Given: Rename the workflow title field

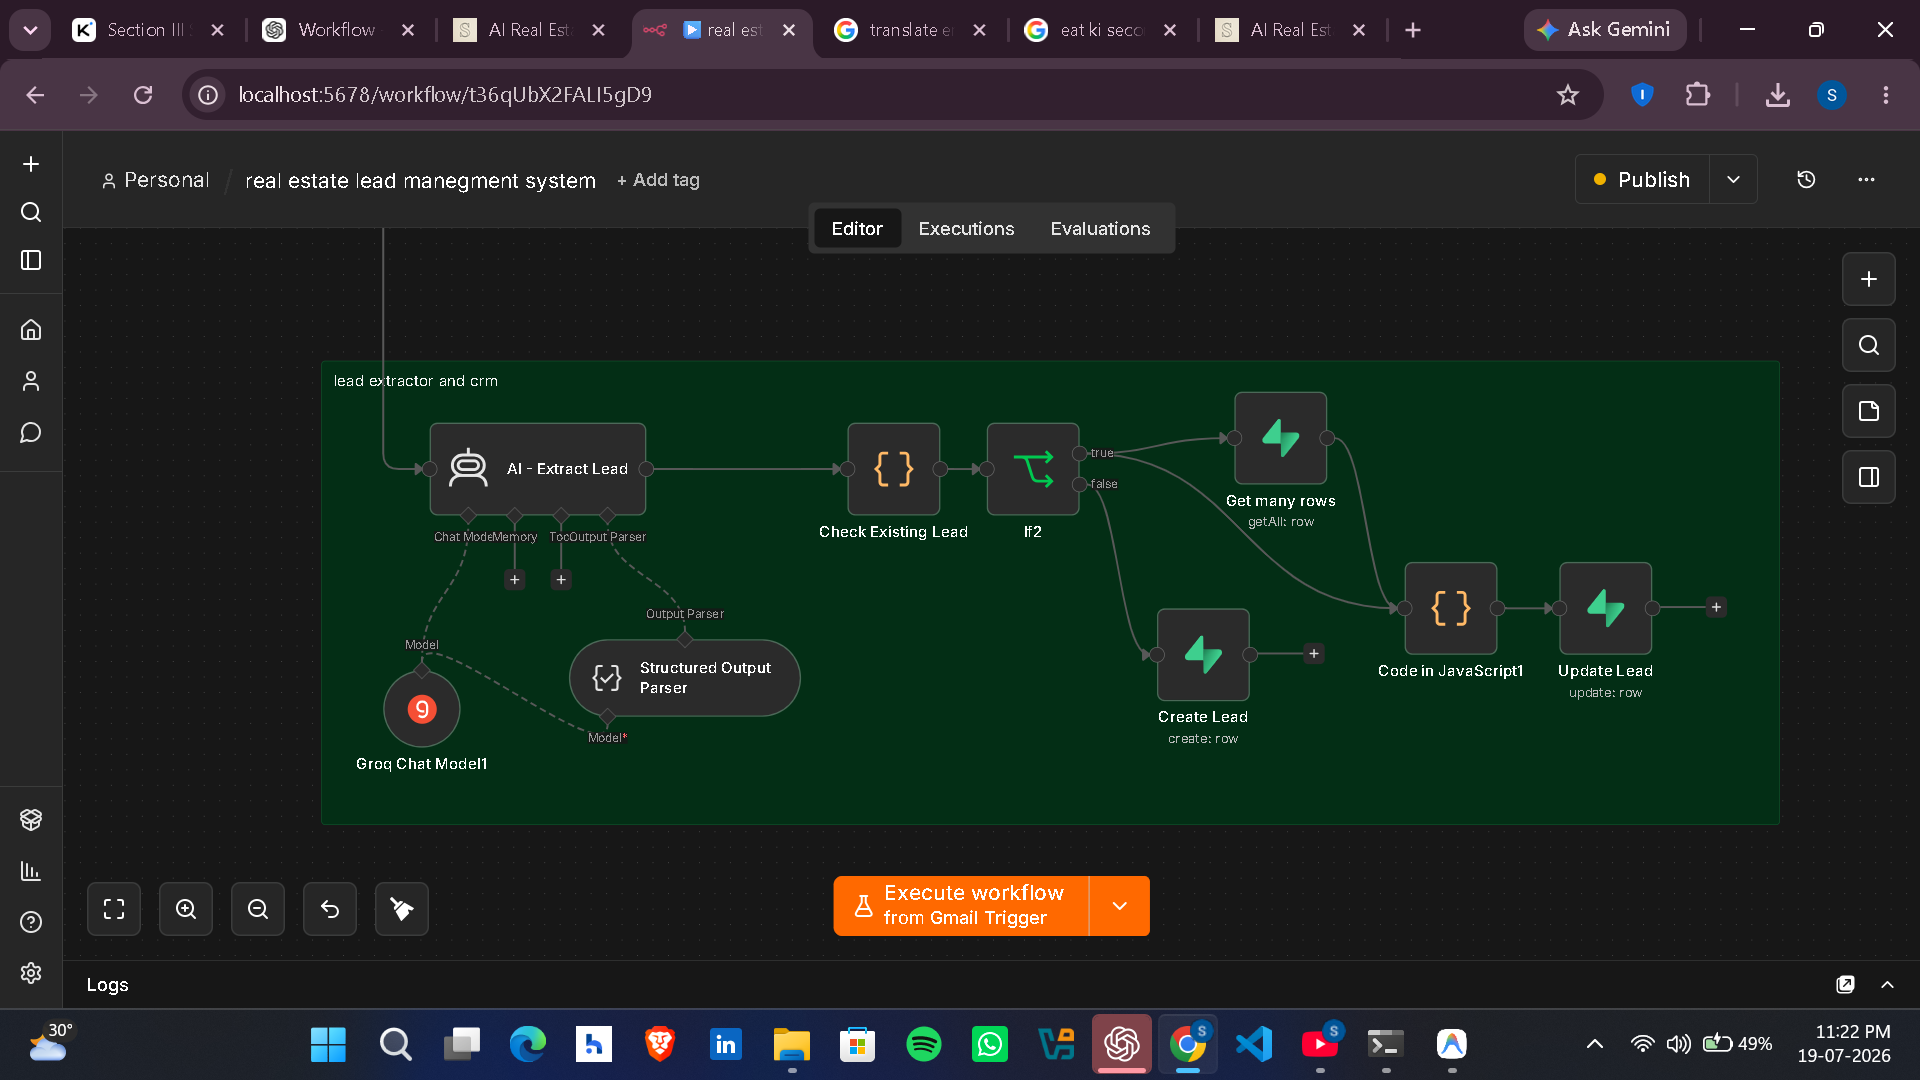Looking at the screenshot, I should (x=420, y=181).
